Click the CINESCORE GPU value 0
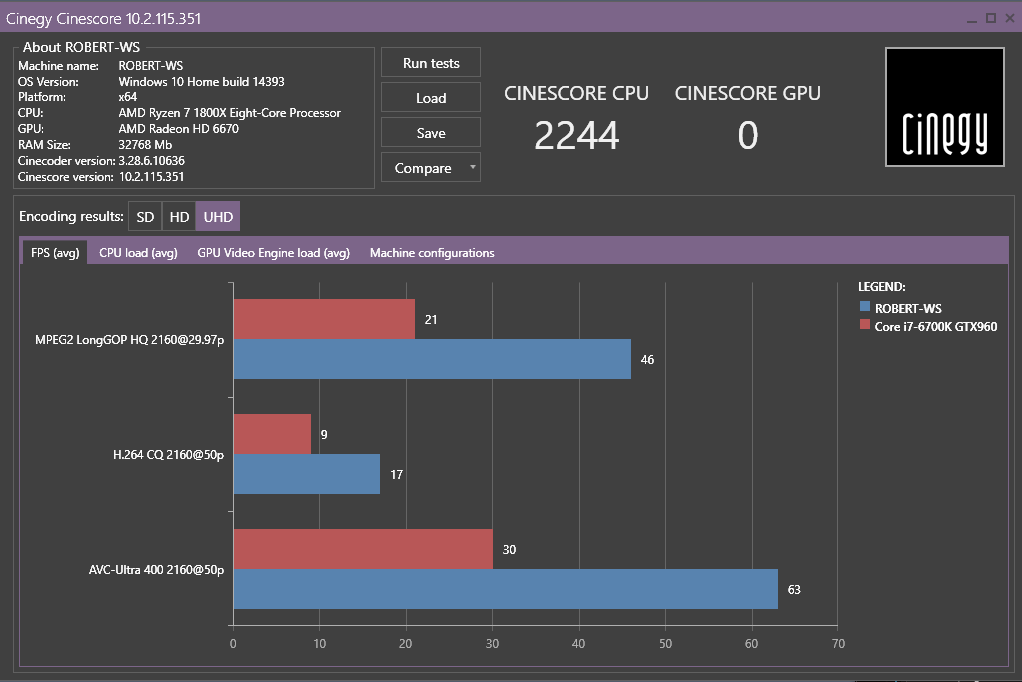The height and width of the screenshot is (682, 1022). (748, 136)
